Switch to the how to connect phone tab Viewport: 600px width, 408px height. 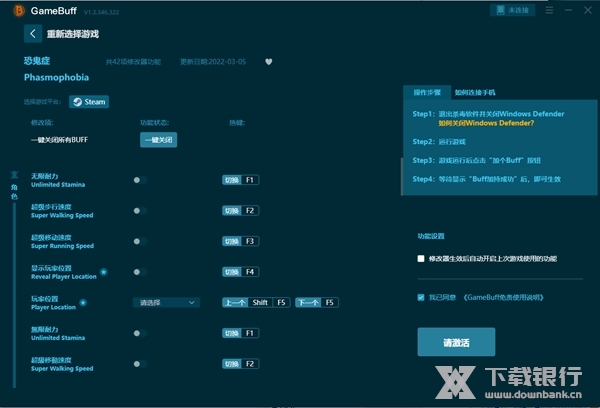coord(475,92)
